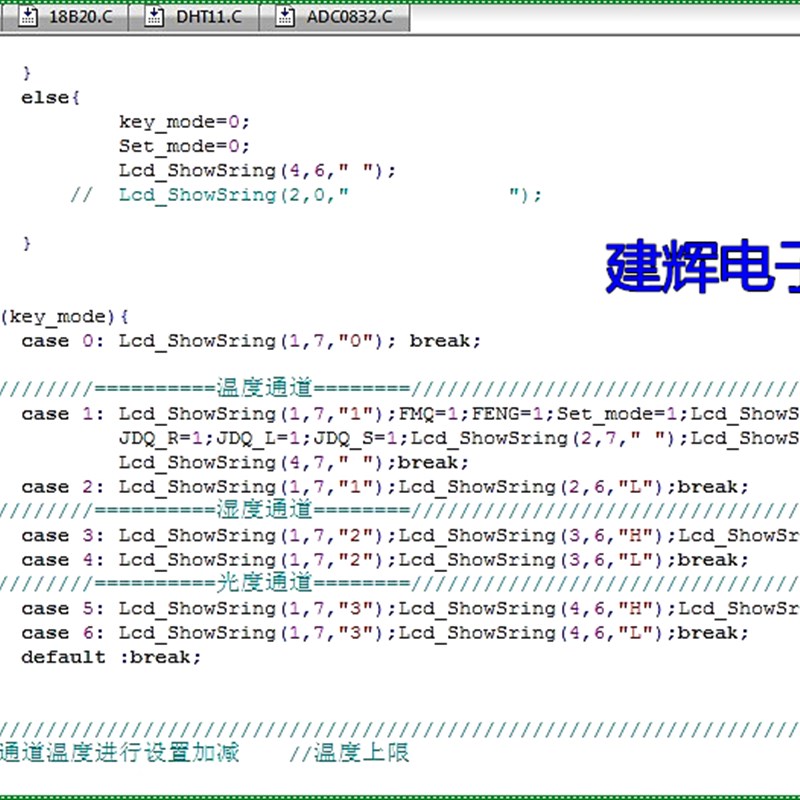Click the case 2: line
The height and width of the screenshot is (800, 800).
(x=385, y=487)
